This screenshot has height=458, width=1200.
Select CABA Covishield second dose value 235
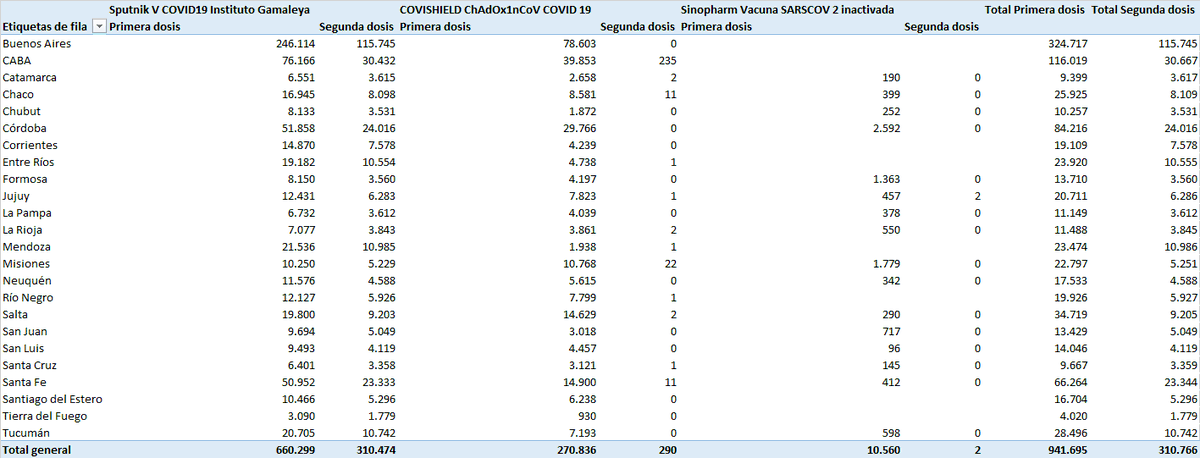pos(666,61)
